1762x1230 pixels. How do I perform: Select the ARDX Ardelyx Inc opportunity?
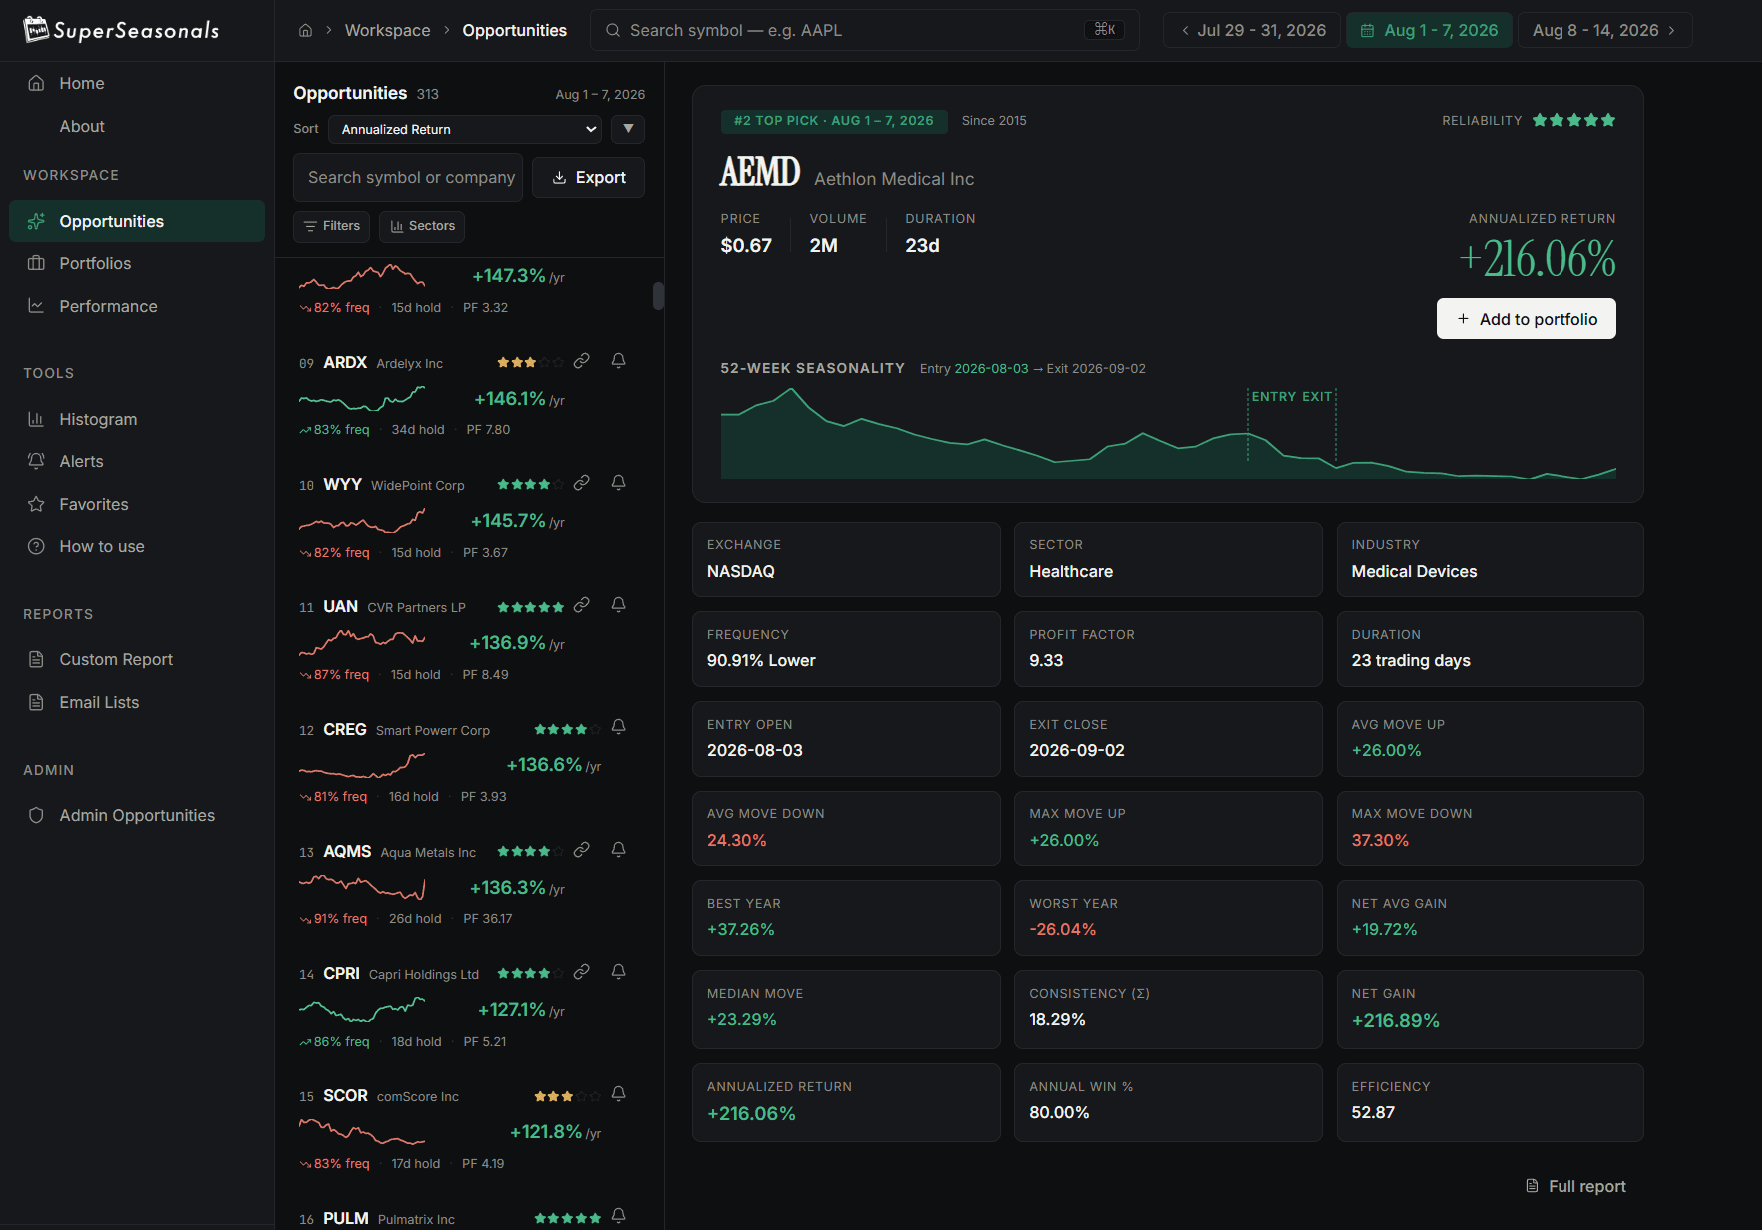click(x=465, y=396)
